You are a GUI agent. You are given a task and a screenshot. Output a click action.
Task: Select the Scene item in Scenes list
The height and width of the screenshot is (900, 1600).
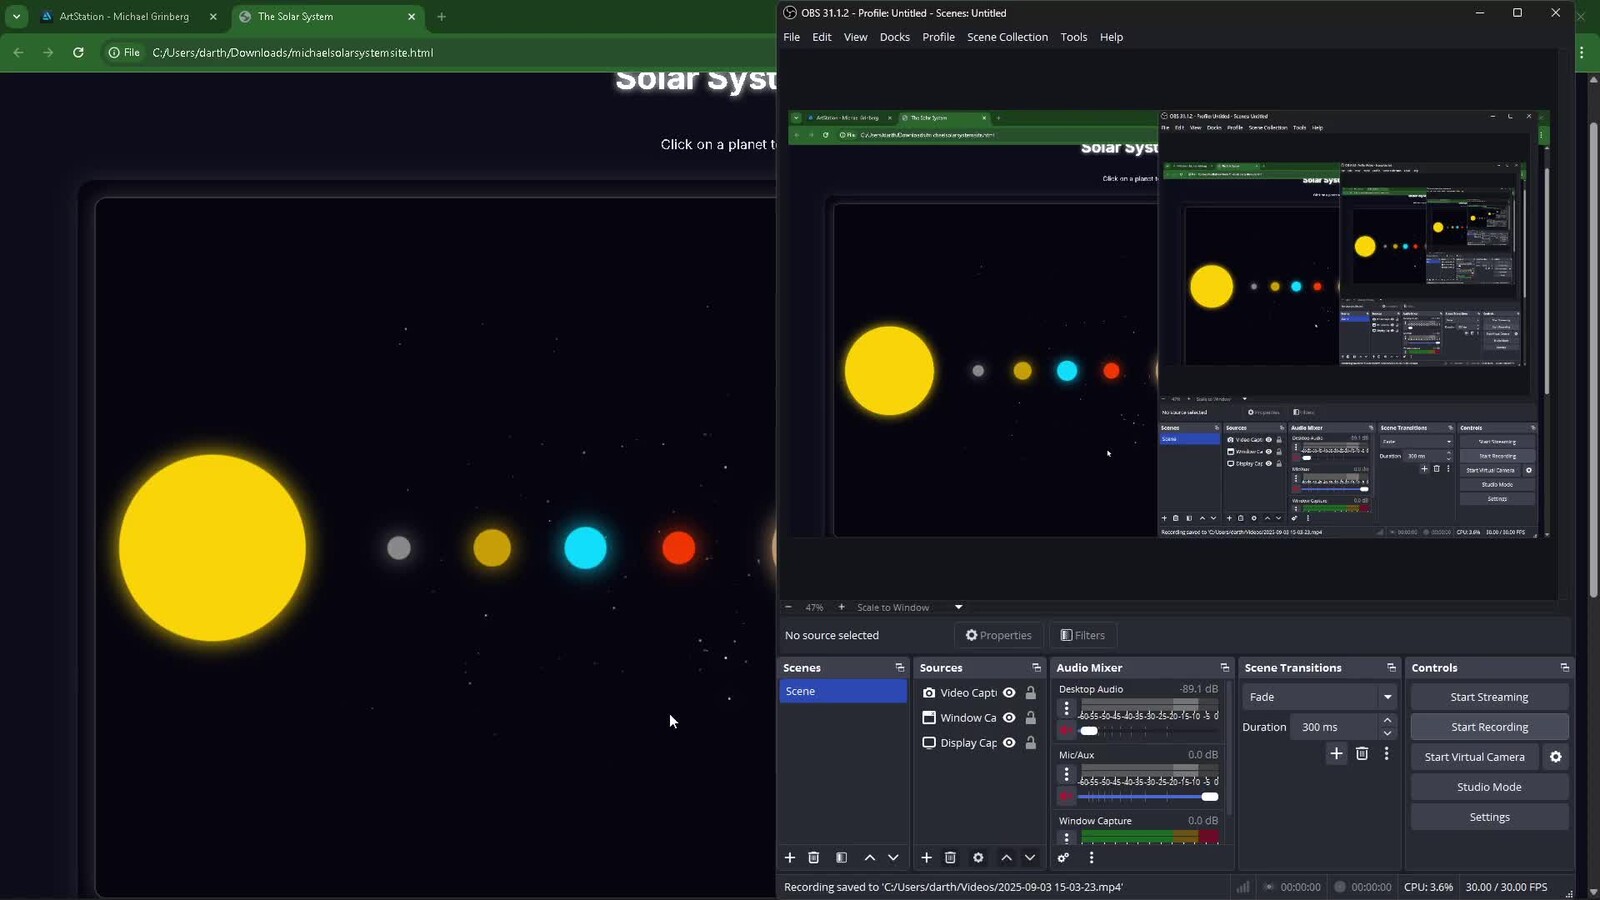(x=843, y=691)
